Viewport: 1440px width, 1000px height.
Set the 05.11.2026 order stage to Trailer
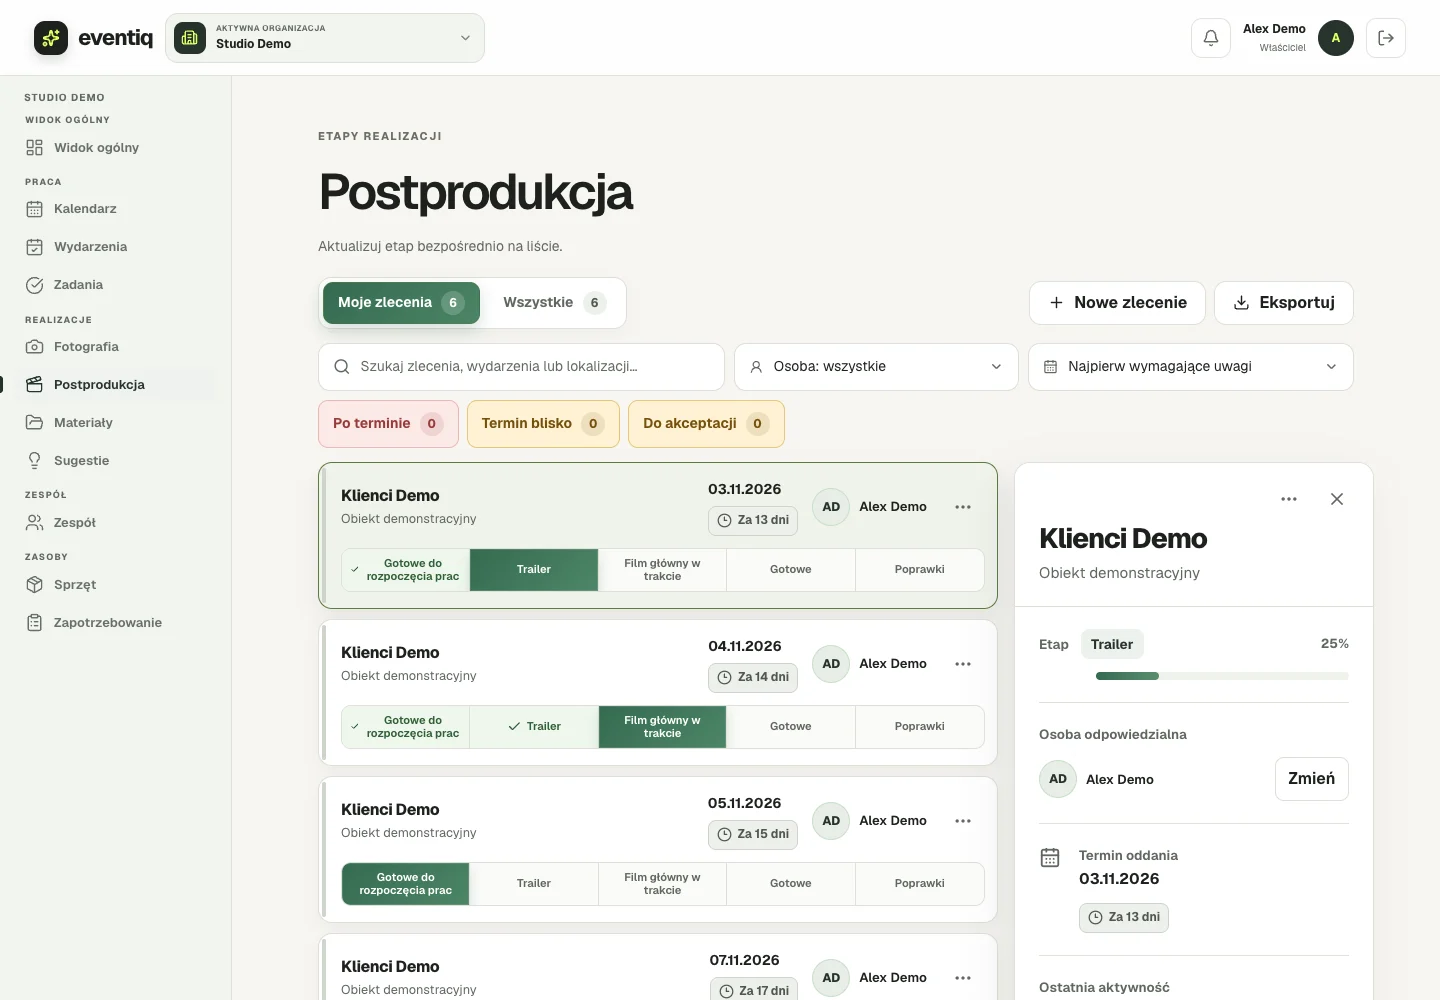click(x=534, y=884)
